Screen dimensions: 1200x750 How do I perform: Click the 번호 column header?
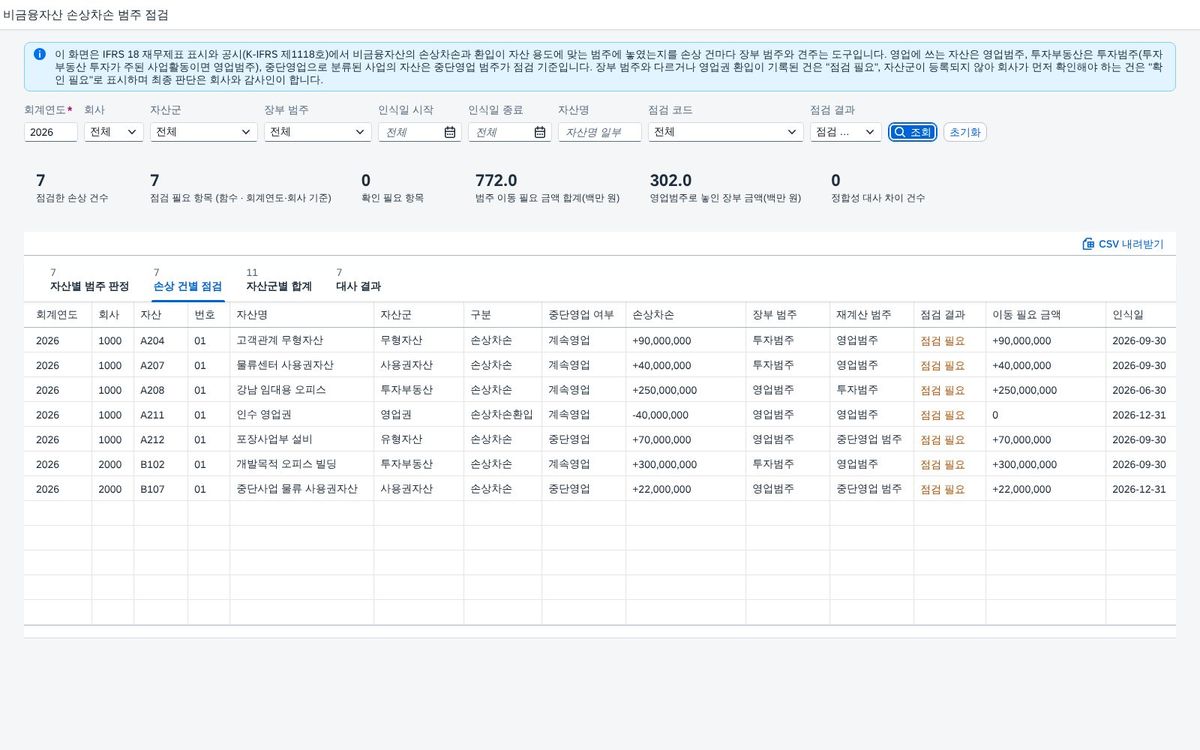tap(207, 314)
